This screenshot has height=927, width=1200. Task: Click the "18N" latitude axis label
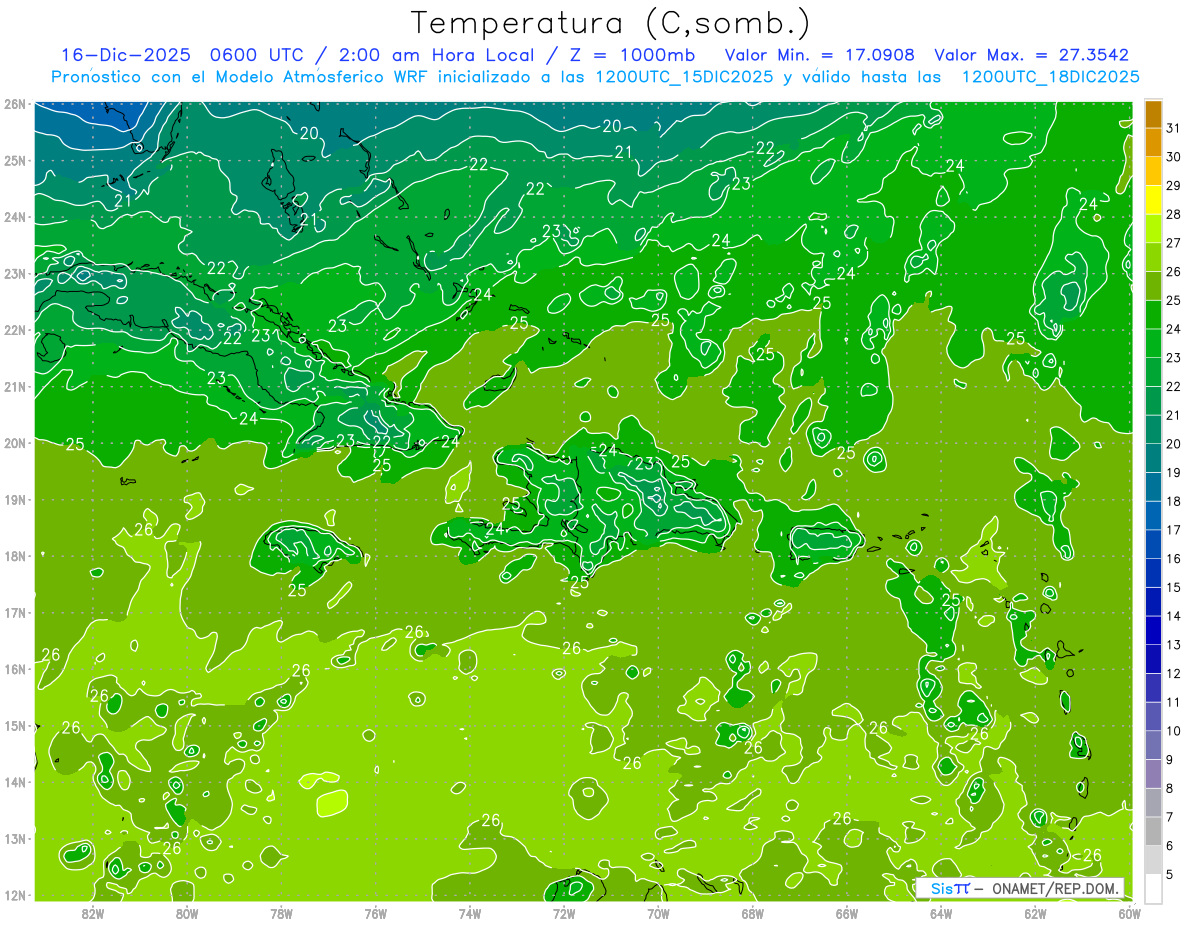point(15,556)
